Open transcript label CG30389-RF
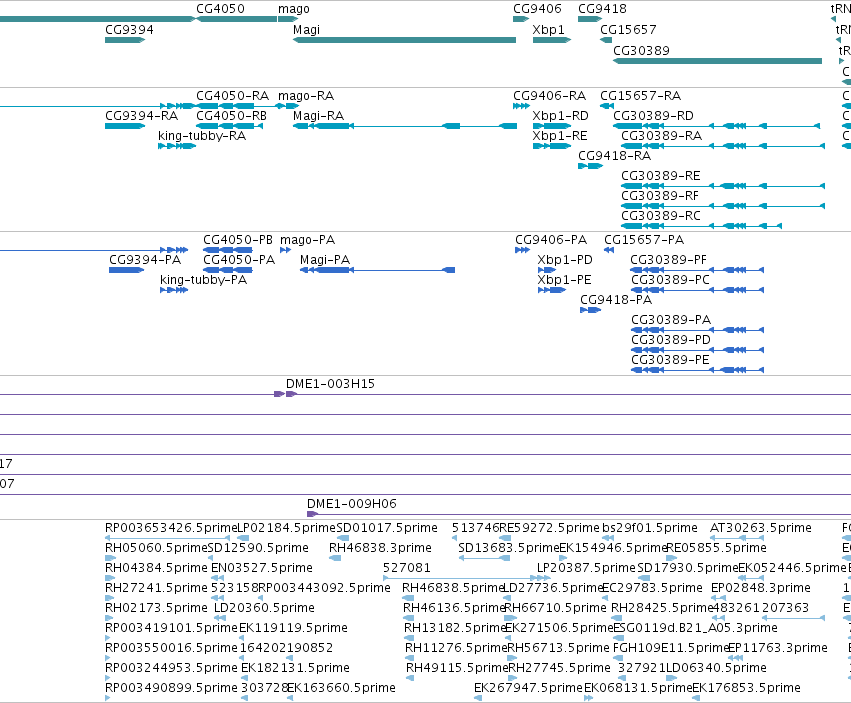851x703 pixels. pyautogui.click(x=660, y=195)
